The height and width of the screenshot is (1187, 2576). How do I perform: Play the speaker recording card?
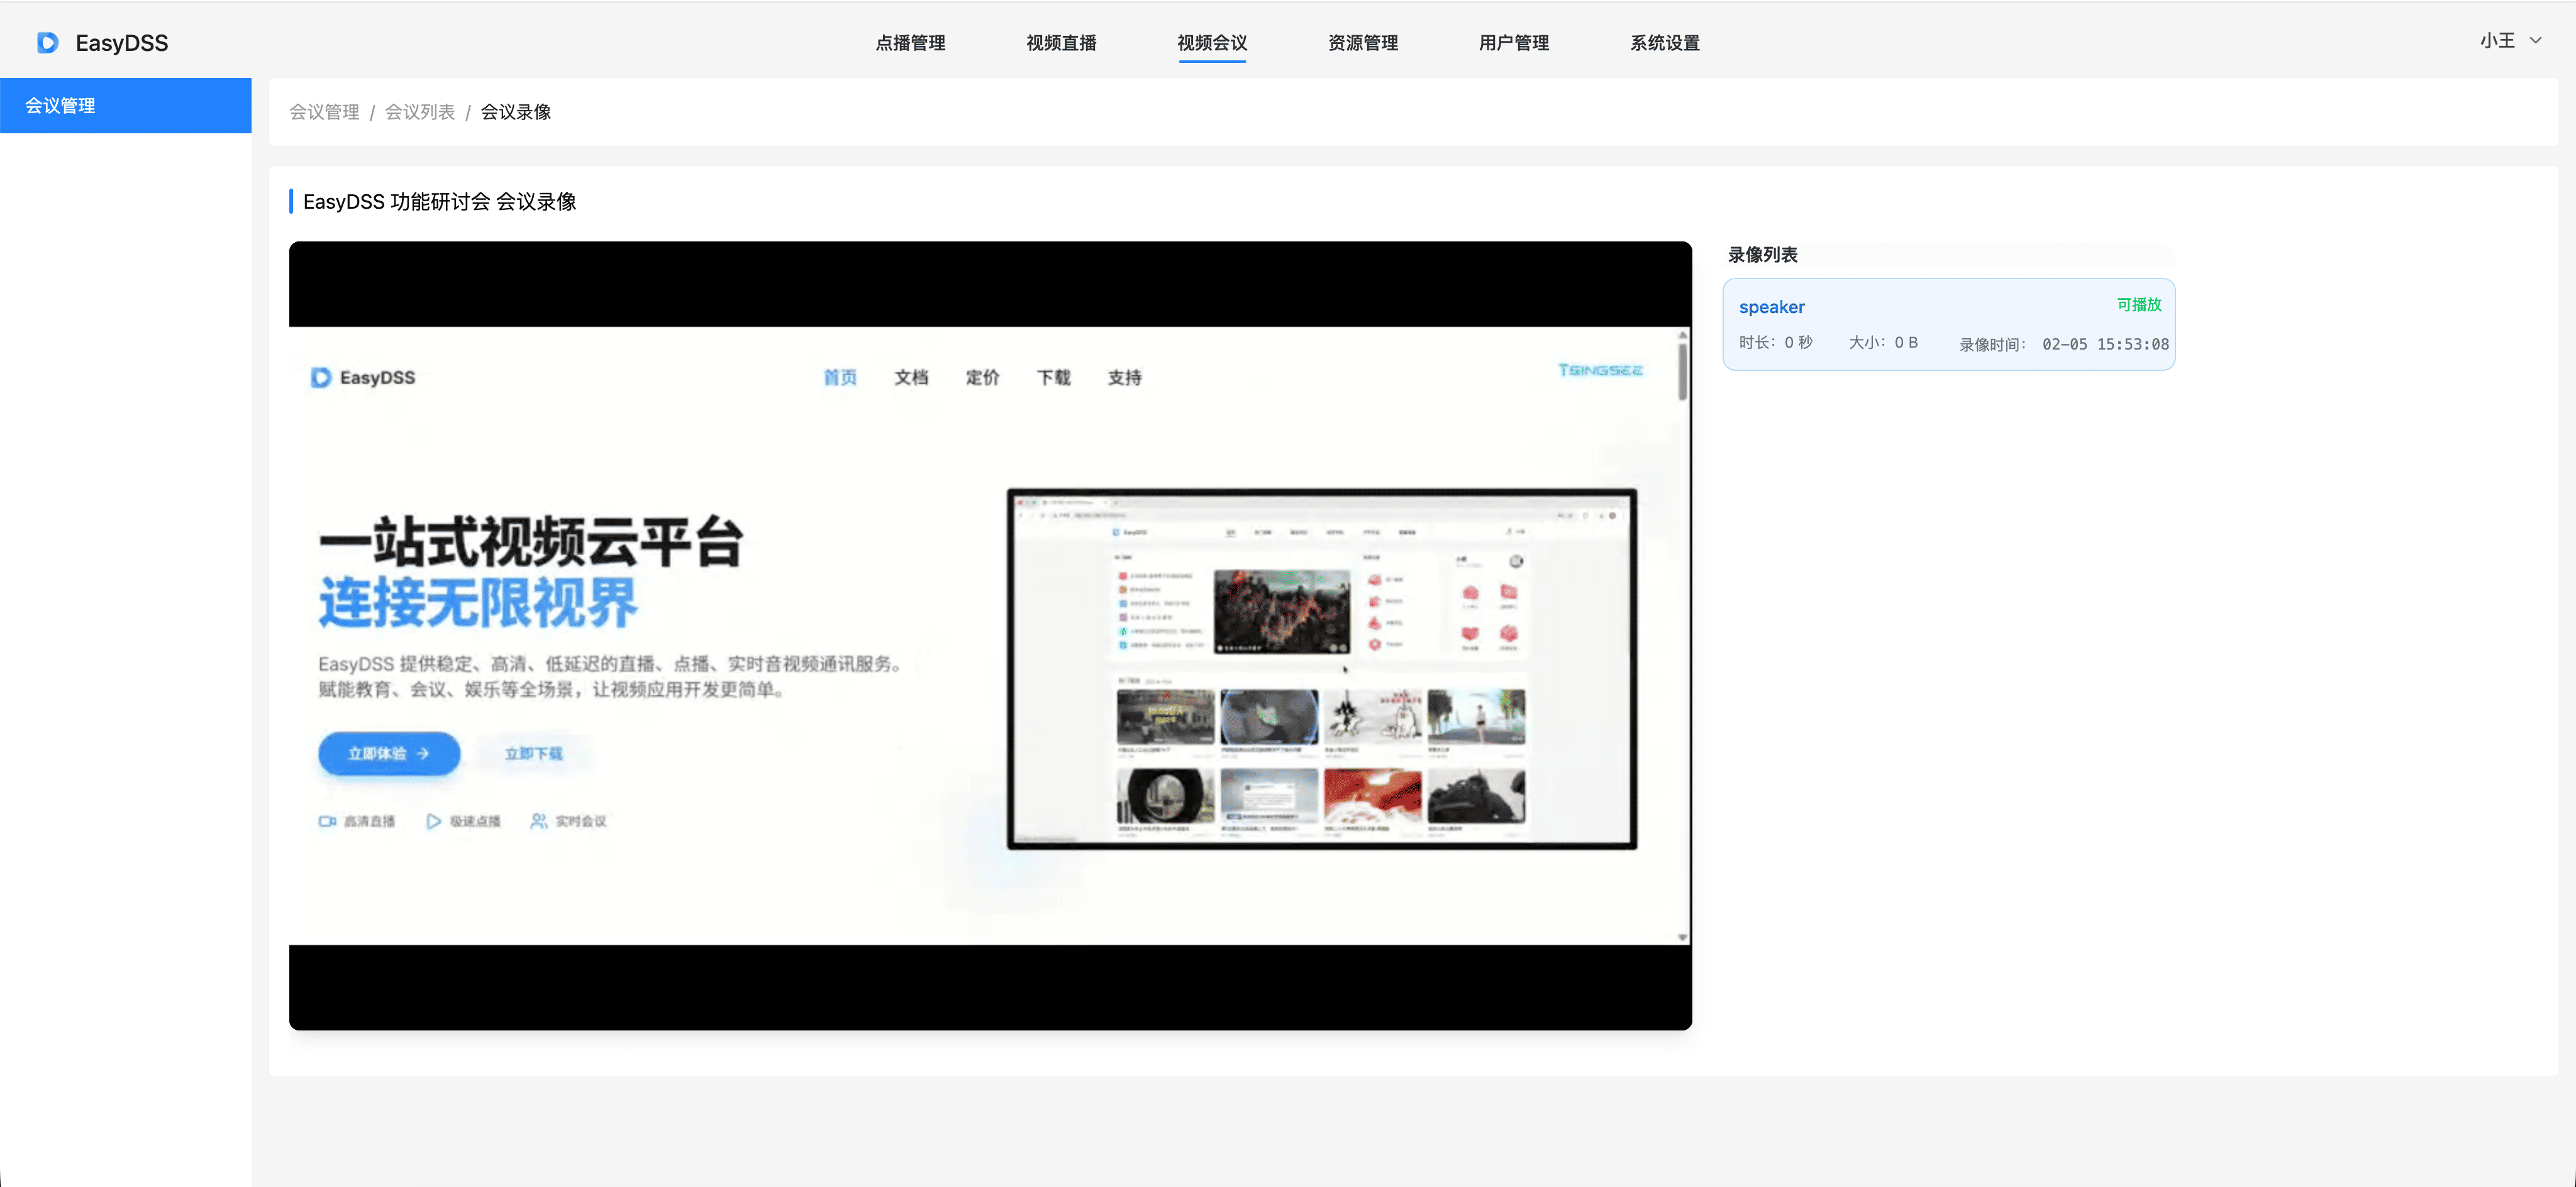(1949, 324)
